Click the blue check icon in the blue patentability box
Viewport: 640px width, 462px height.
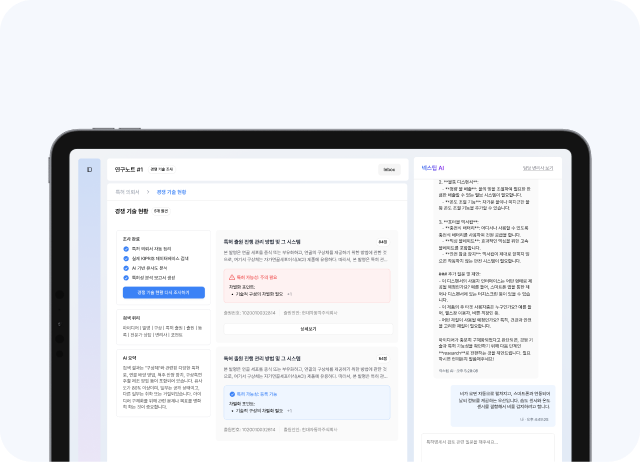point(232,394)
